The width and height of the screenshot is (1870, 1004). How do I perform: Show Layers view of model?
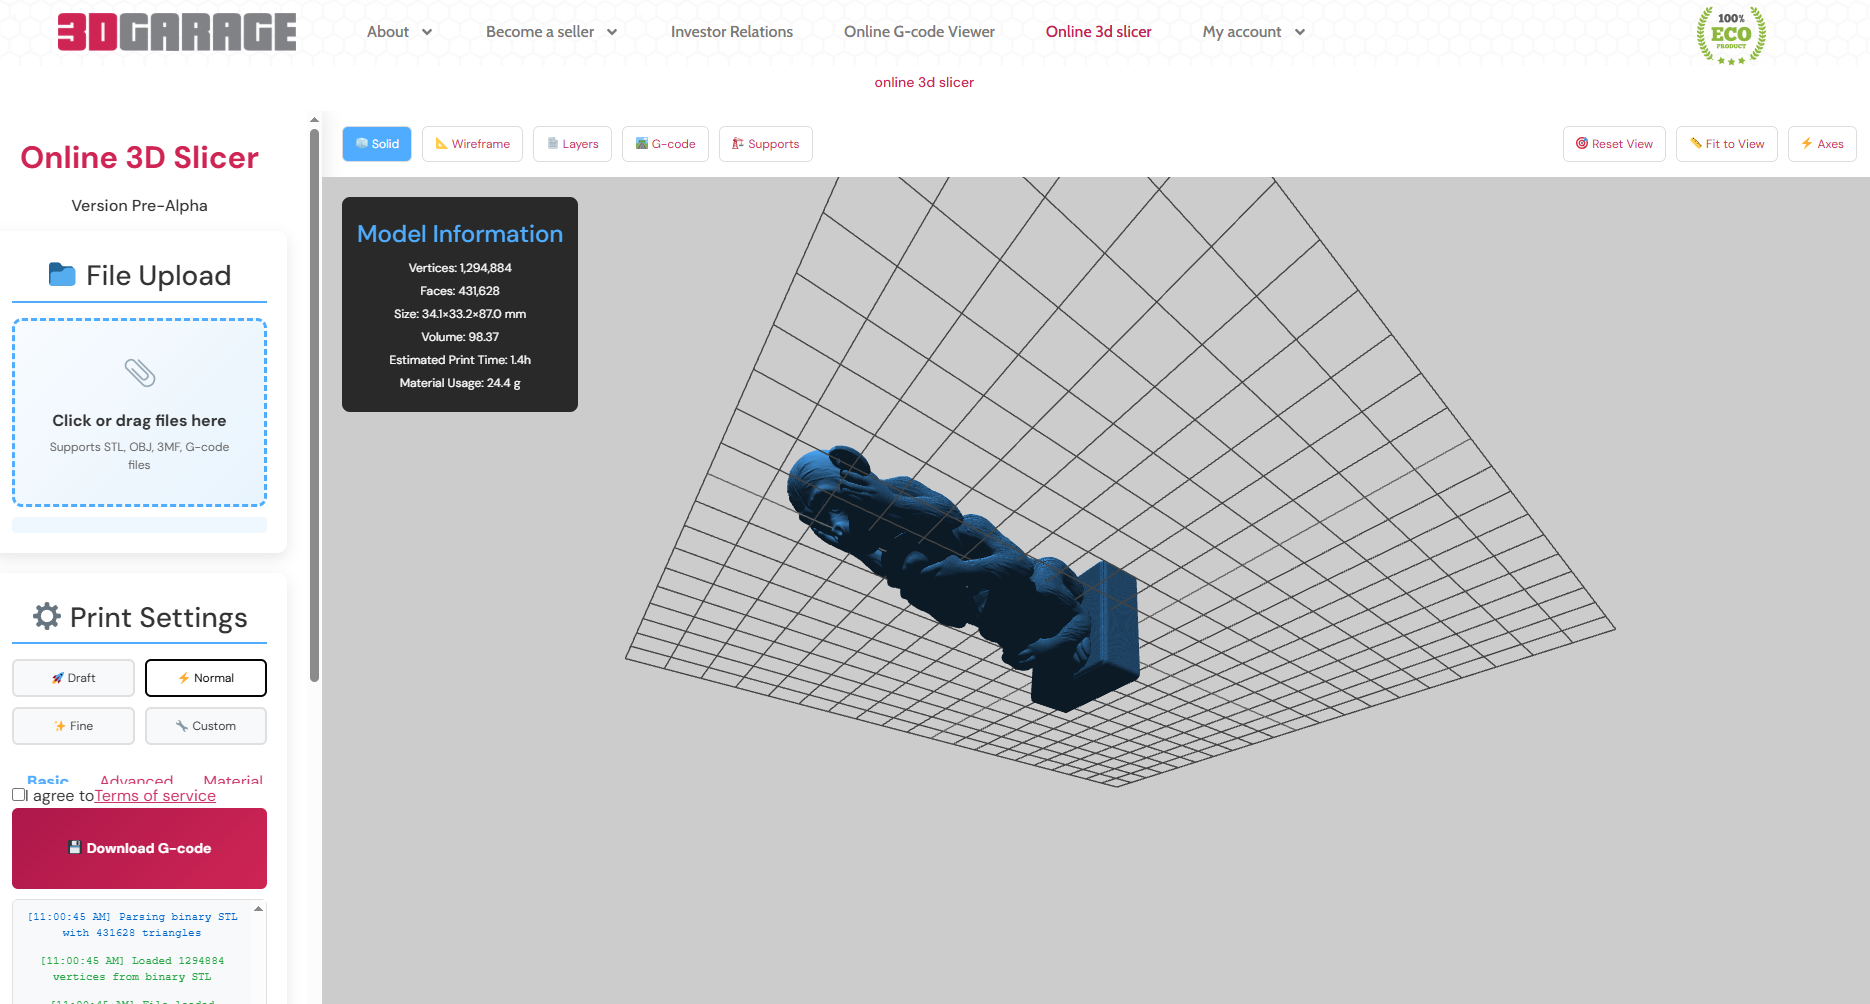pyautogui.click(x=572, y=144)
